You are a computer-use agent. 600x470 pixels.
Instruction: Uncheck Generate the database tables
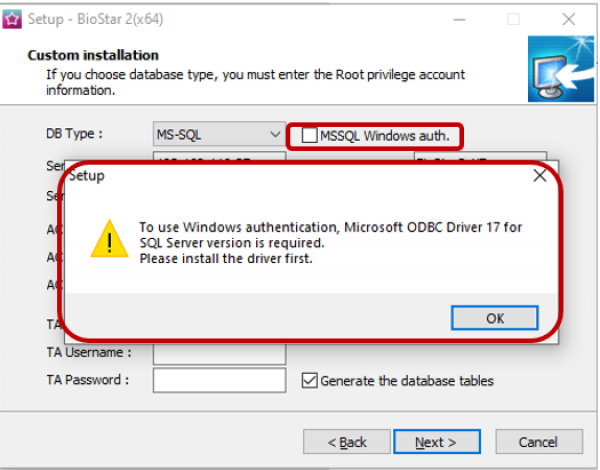[310, 380]
